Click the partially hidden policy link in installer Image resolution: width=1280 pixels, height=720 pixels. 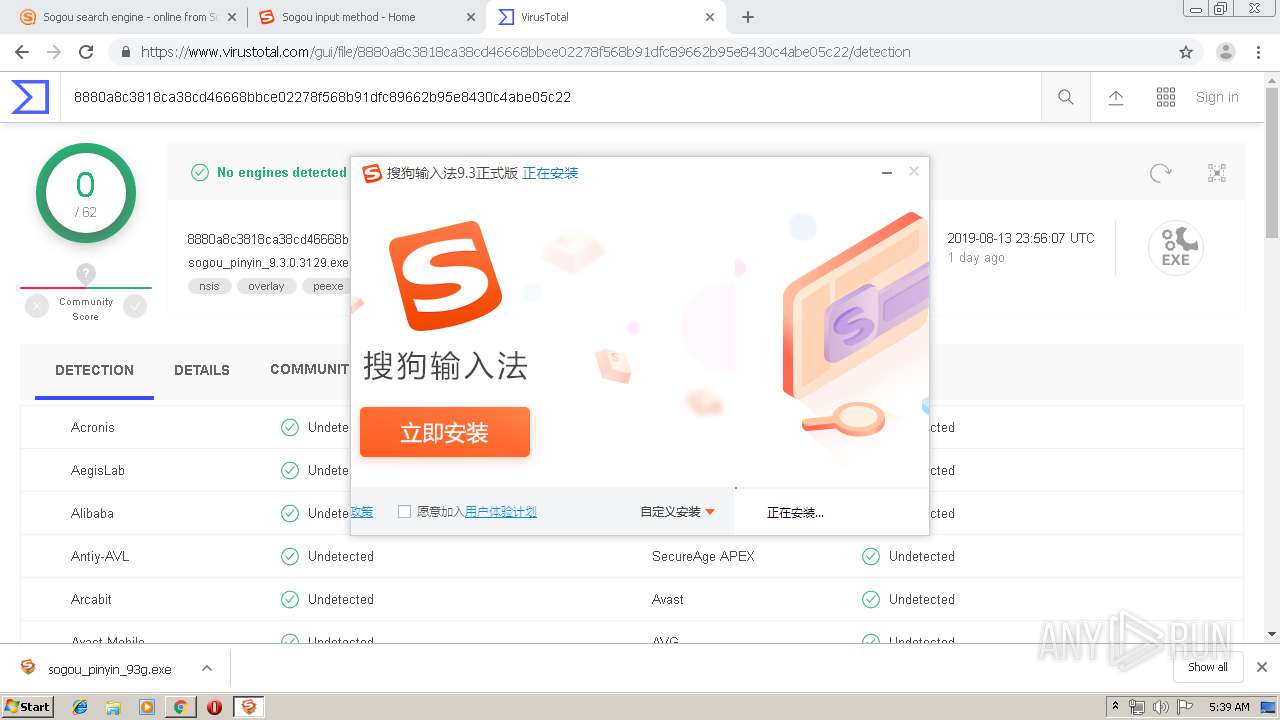(x=362, y=511)
